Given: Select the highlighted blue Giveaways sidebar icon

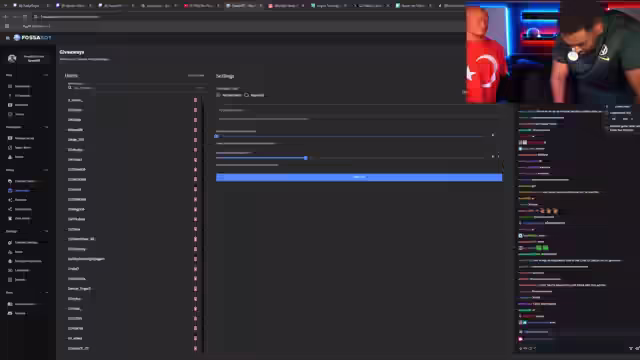Looking at the screenshot, I should (x=10, y=191).
